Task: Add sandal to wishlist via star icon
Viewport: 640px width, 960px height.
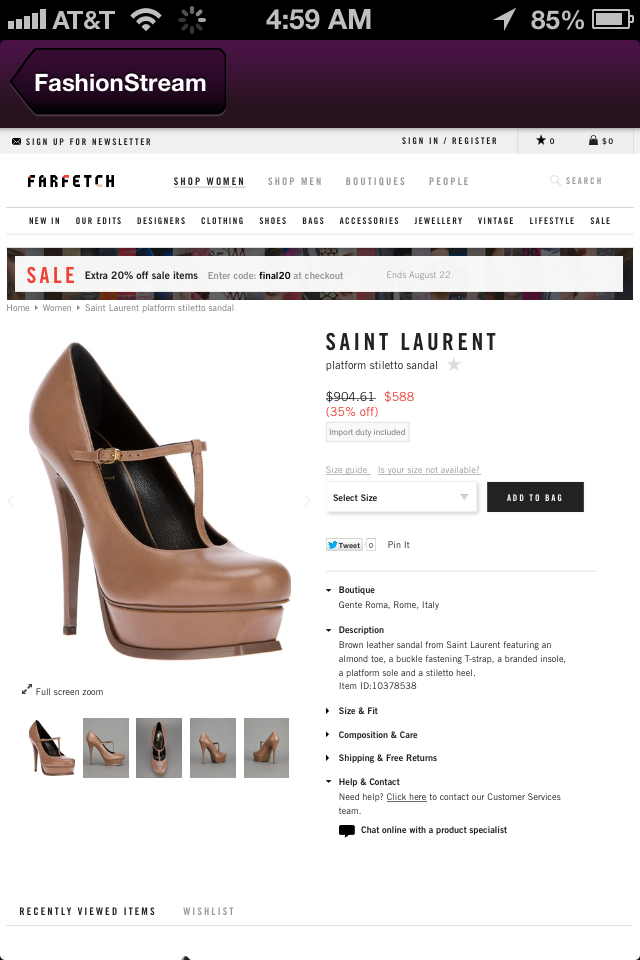Action: click(454, 365)
